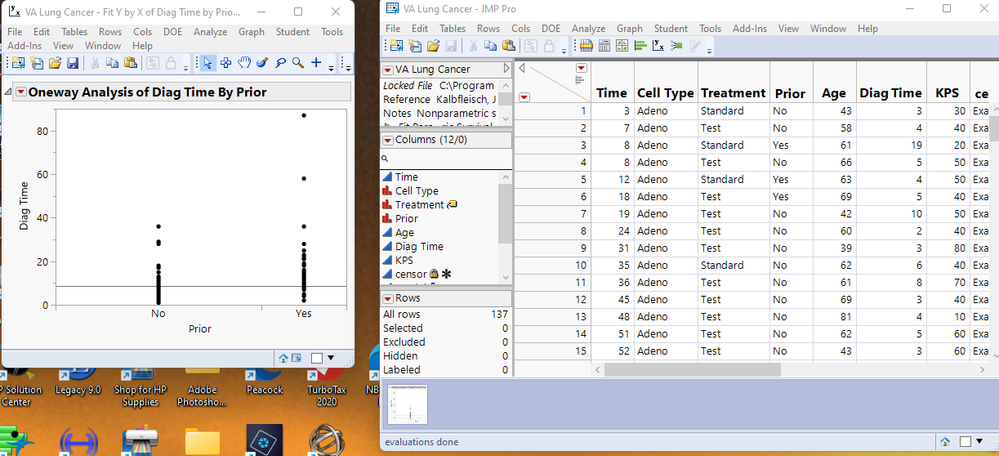Select the arrow cursor tool in Oneway window
Screen dimensions: 999x456
tap(207, 62)
